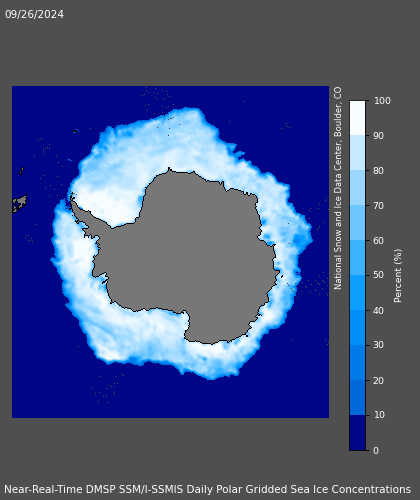The width and height of the screenshot is (420, 500).
Task: Pick the 60-70 percent light blue band
Action: 357,223
